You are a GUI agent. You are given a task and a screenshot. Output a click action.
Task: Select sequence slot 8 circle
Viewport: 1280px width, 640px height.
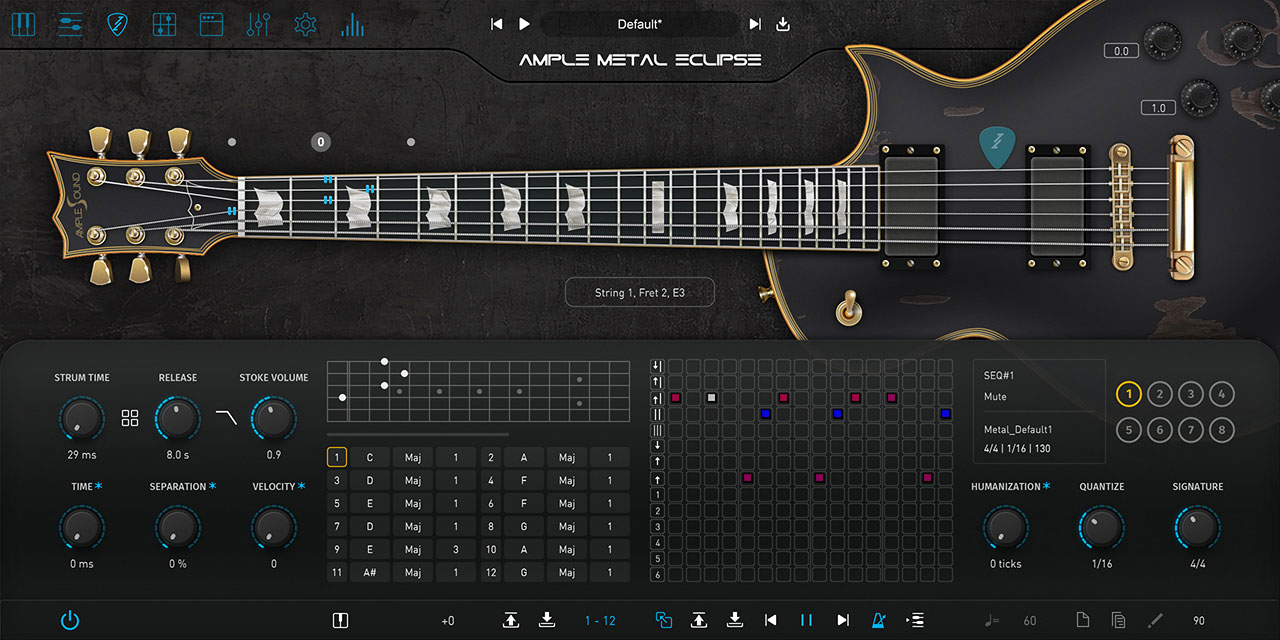pyautogui.click(x=1221, y=431)
